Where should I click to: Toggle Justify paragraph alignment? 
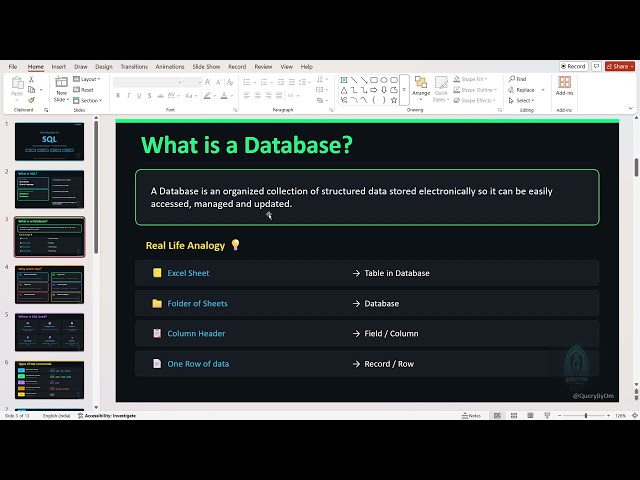279,96
